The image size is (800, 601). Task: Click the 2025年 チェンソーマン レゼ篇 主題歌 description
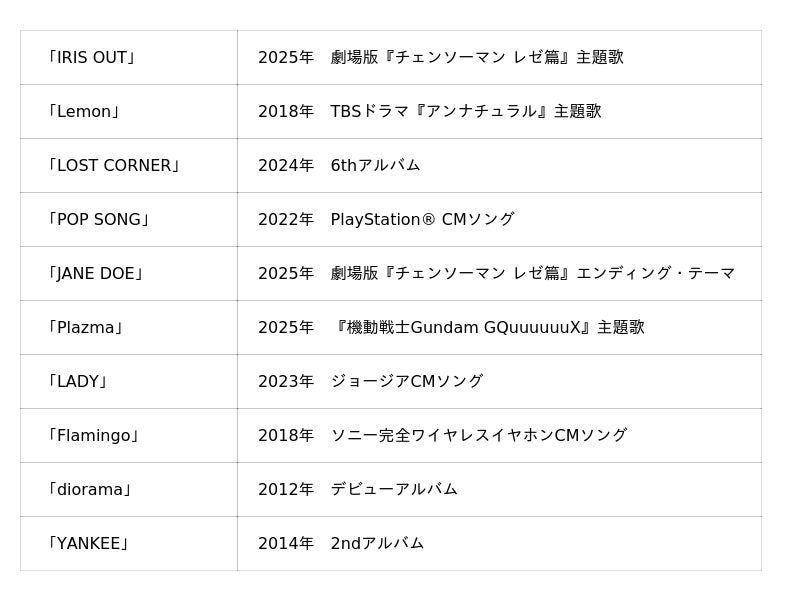point(440,58)
